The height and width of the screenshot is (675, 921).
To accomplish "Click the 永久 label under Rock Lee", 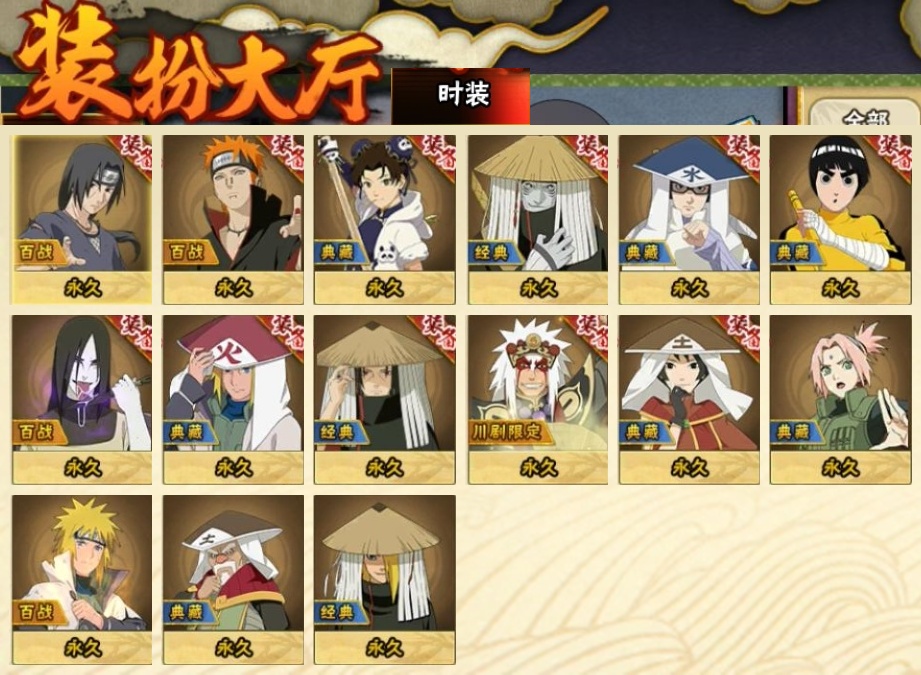I will (841, 288).
